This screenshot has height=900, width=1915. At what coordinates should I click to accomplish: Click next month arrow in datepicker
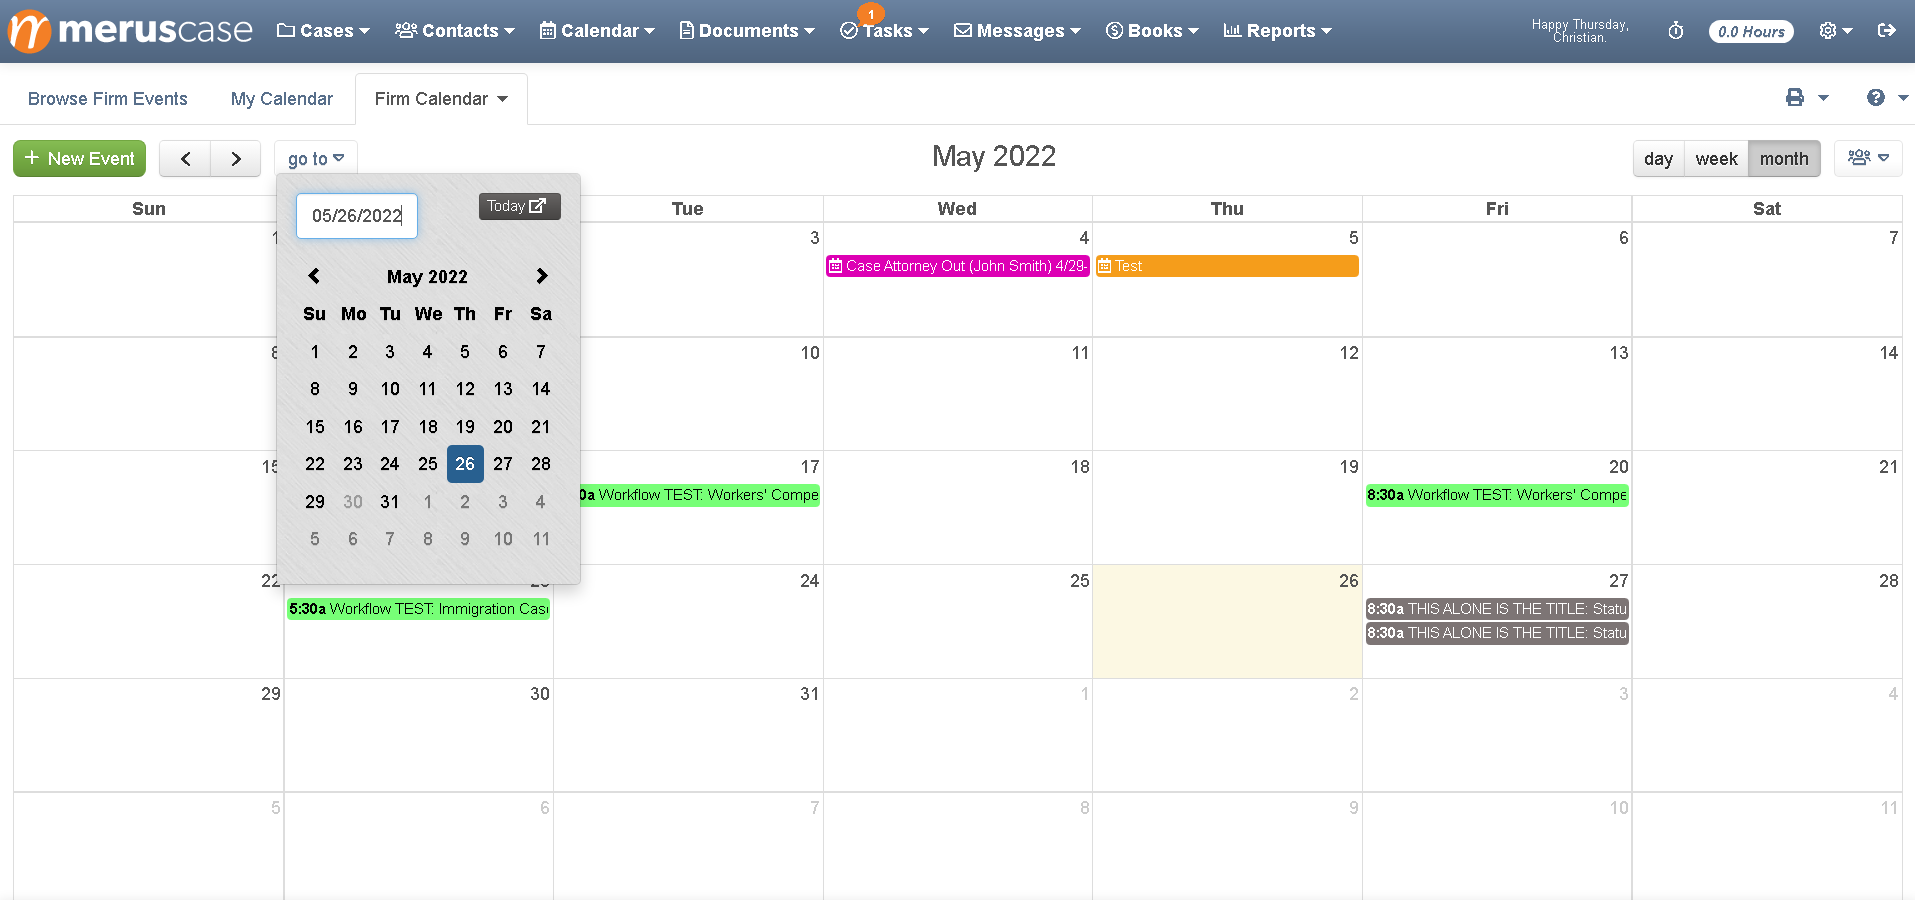click(x=541, y=276)
